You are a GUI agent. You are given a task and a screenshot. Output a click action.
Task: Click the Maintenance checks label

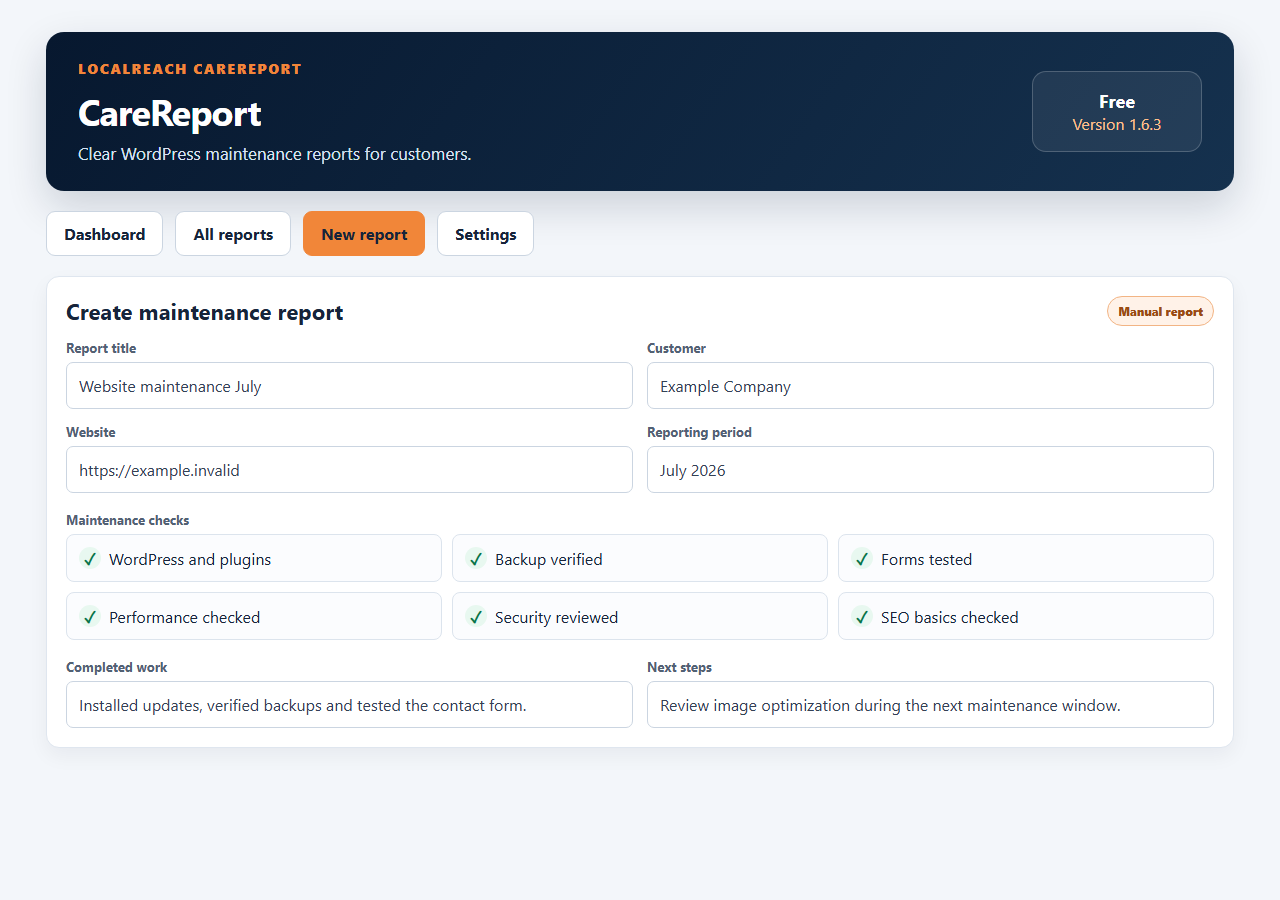point(127,520)
